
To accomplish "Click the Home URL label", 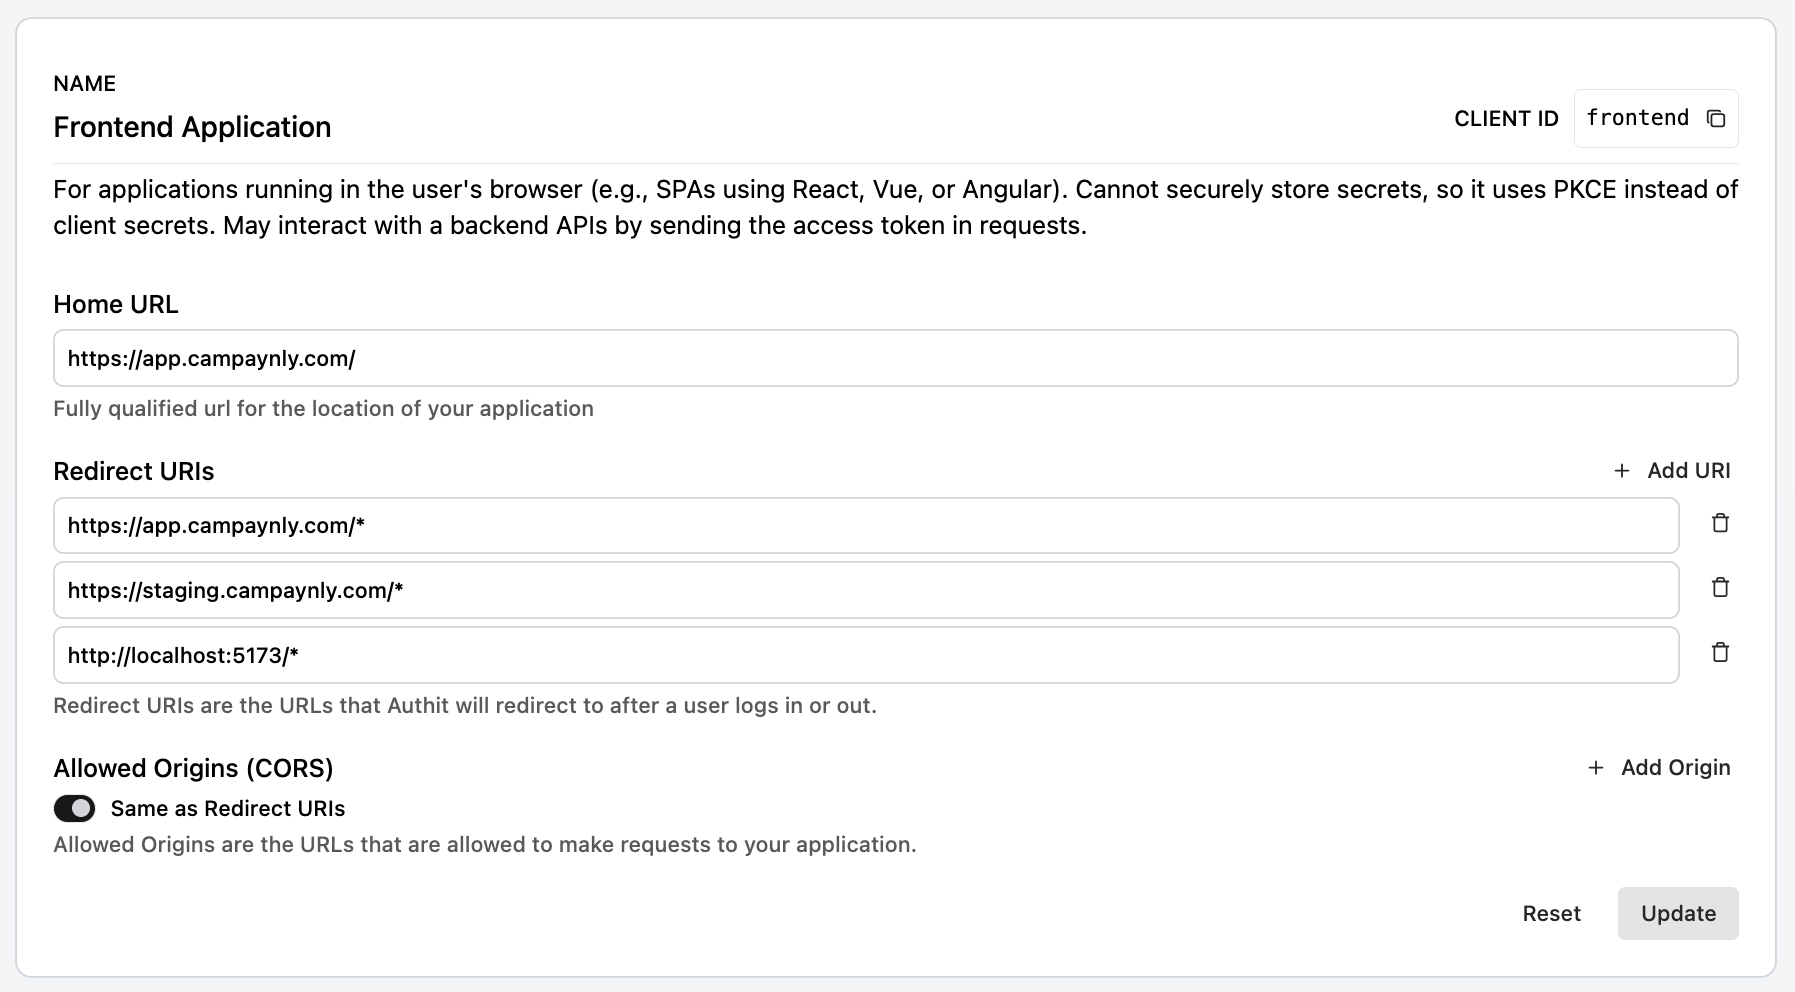I will pyautogui.click(x=116, y=305).
